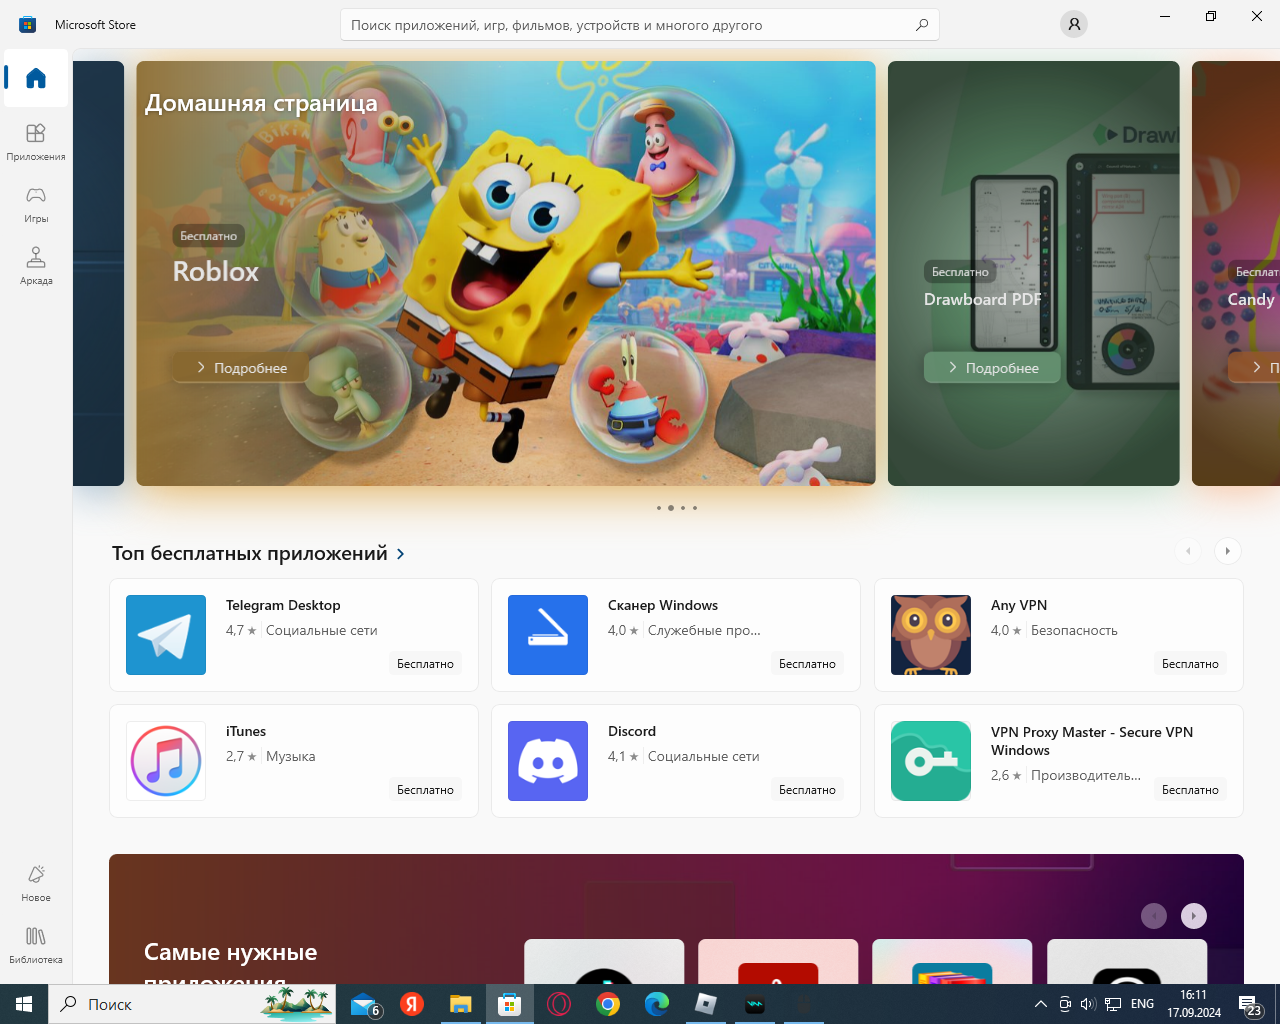Click the Windows taskbar Поиск box
The height and width of the screenshot is (1024, 1280).
click(194, 1004)
